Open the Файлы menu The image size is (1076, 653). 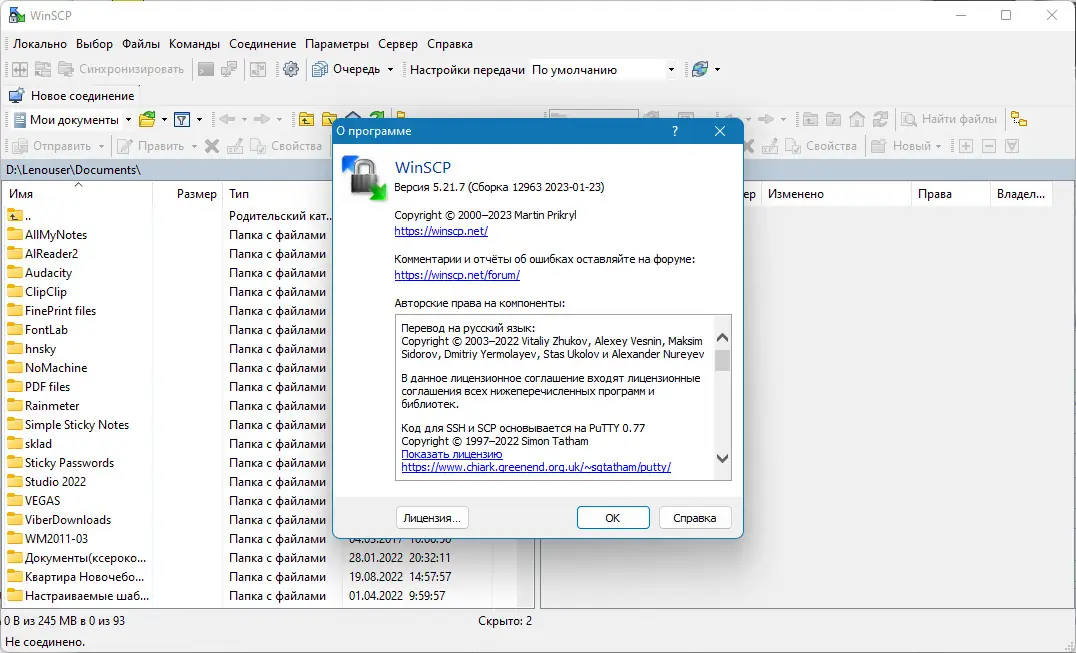141,44
